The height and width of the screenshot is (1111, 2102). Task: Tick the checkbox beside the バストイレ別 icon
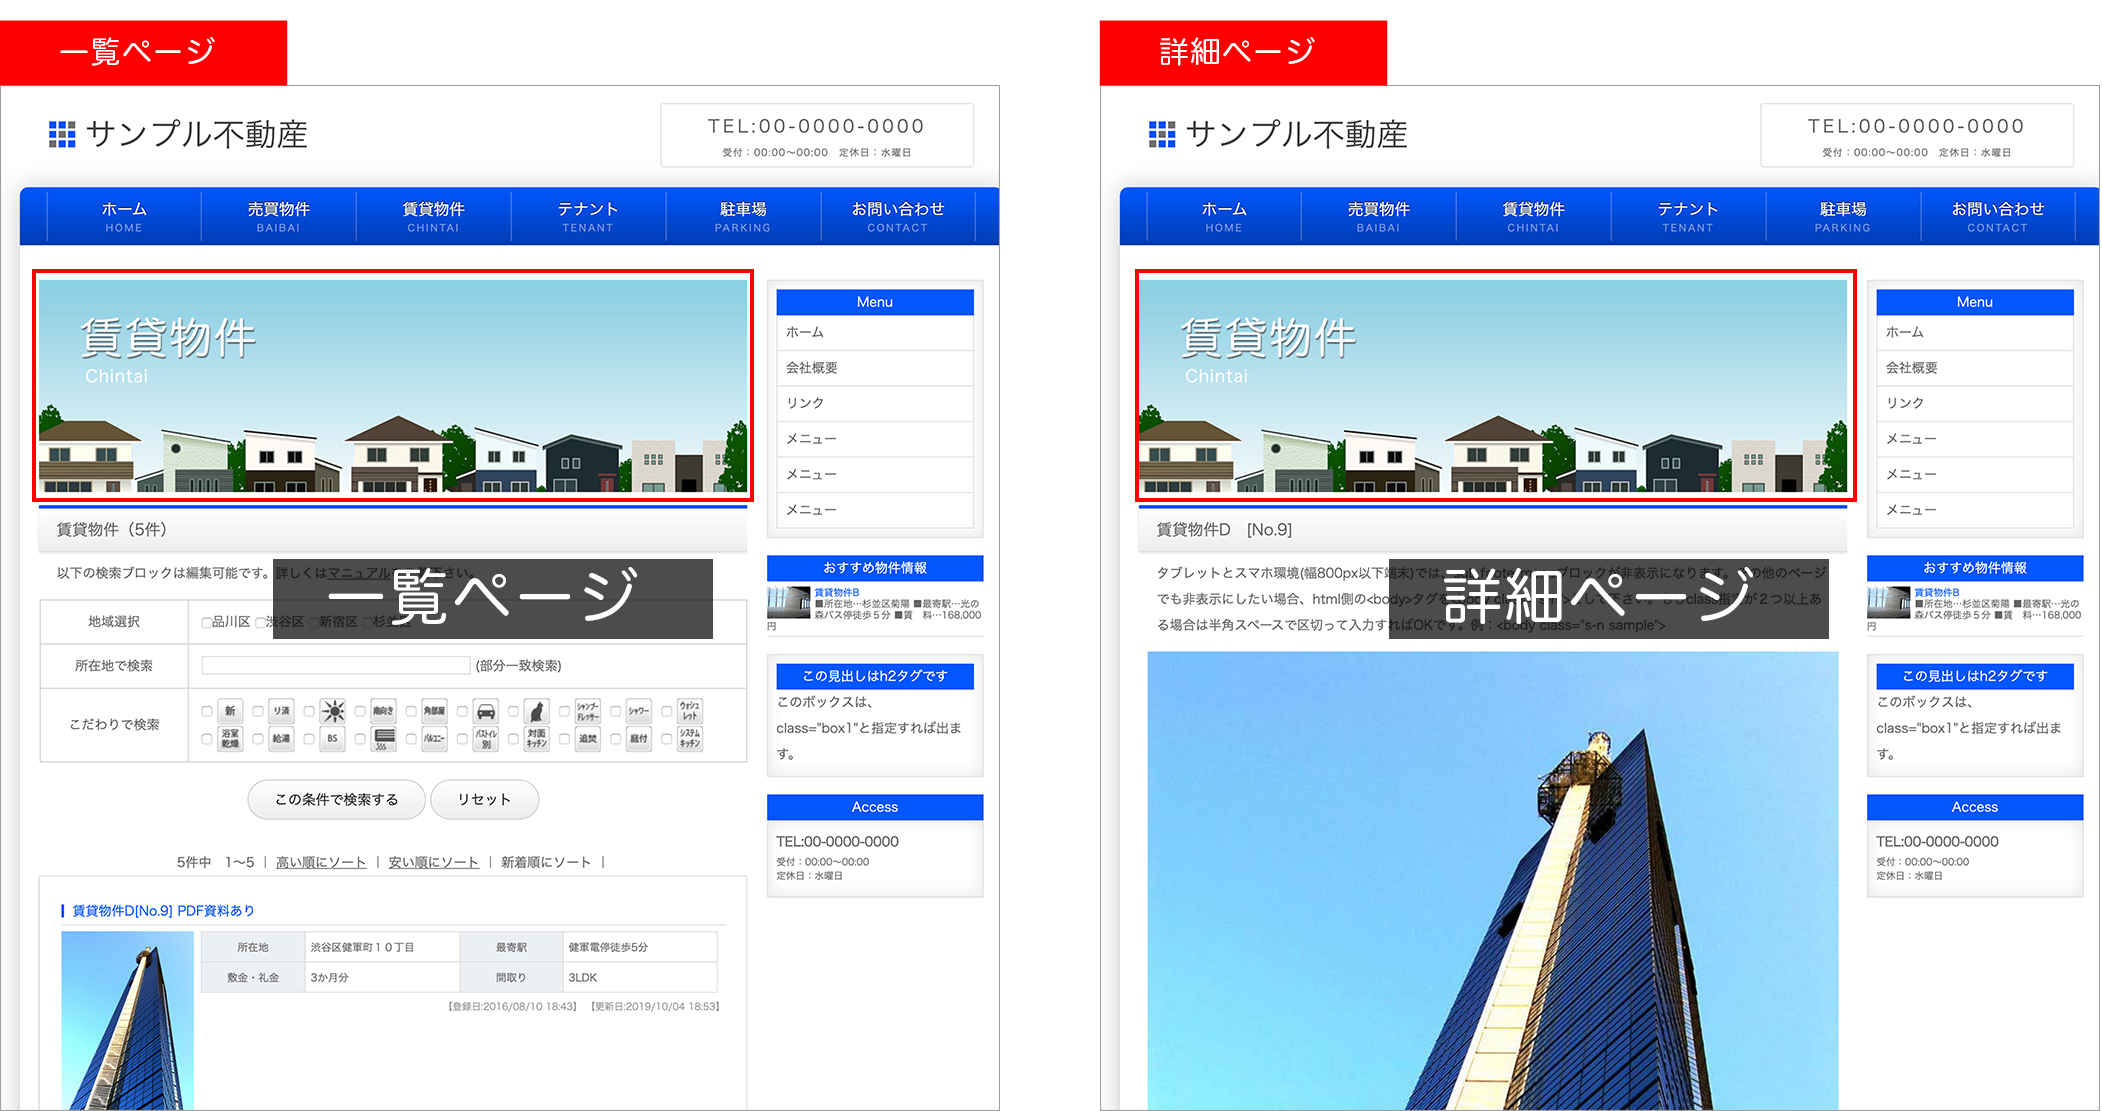click(462, 739)
